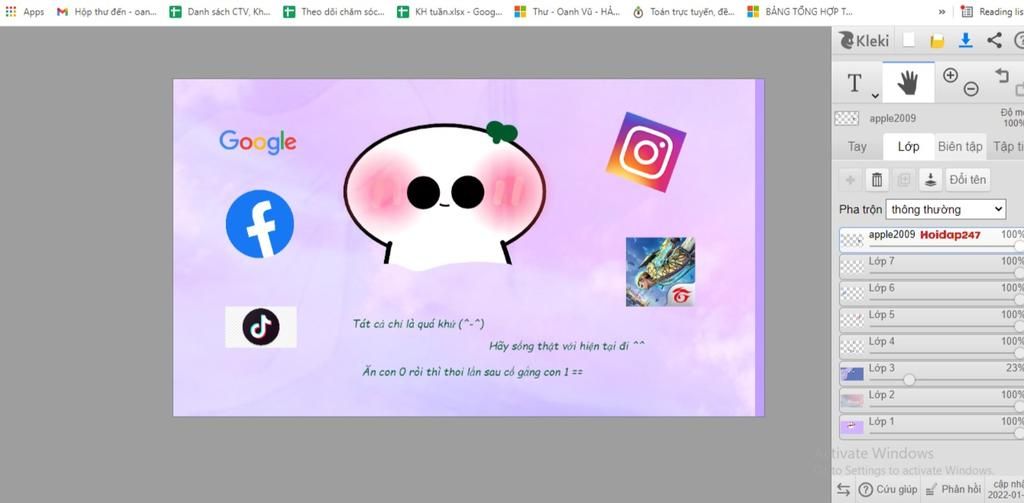Zoom out with the minus magnifier

point(971,89)
